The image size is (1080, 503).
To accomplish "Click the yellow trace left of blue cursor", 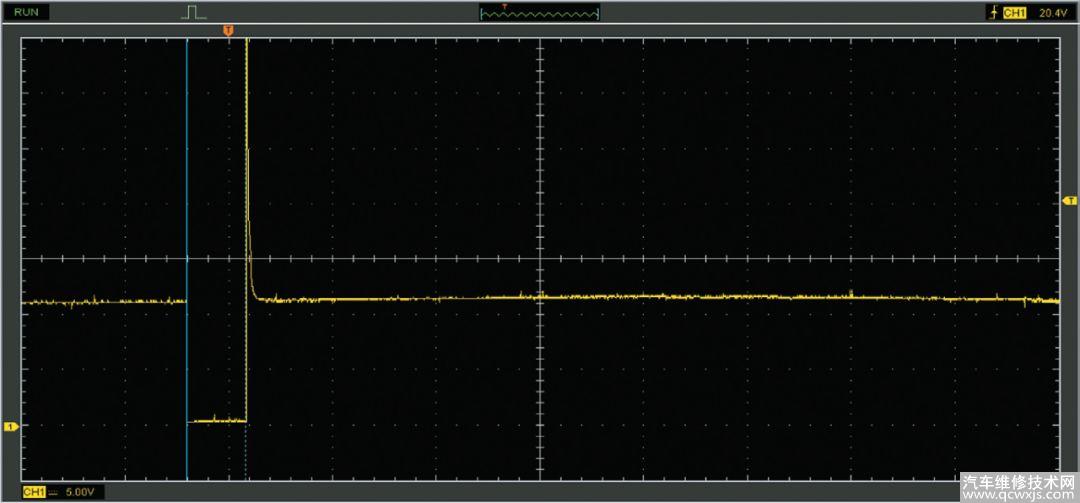I will [100, 301].
